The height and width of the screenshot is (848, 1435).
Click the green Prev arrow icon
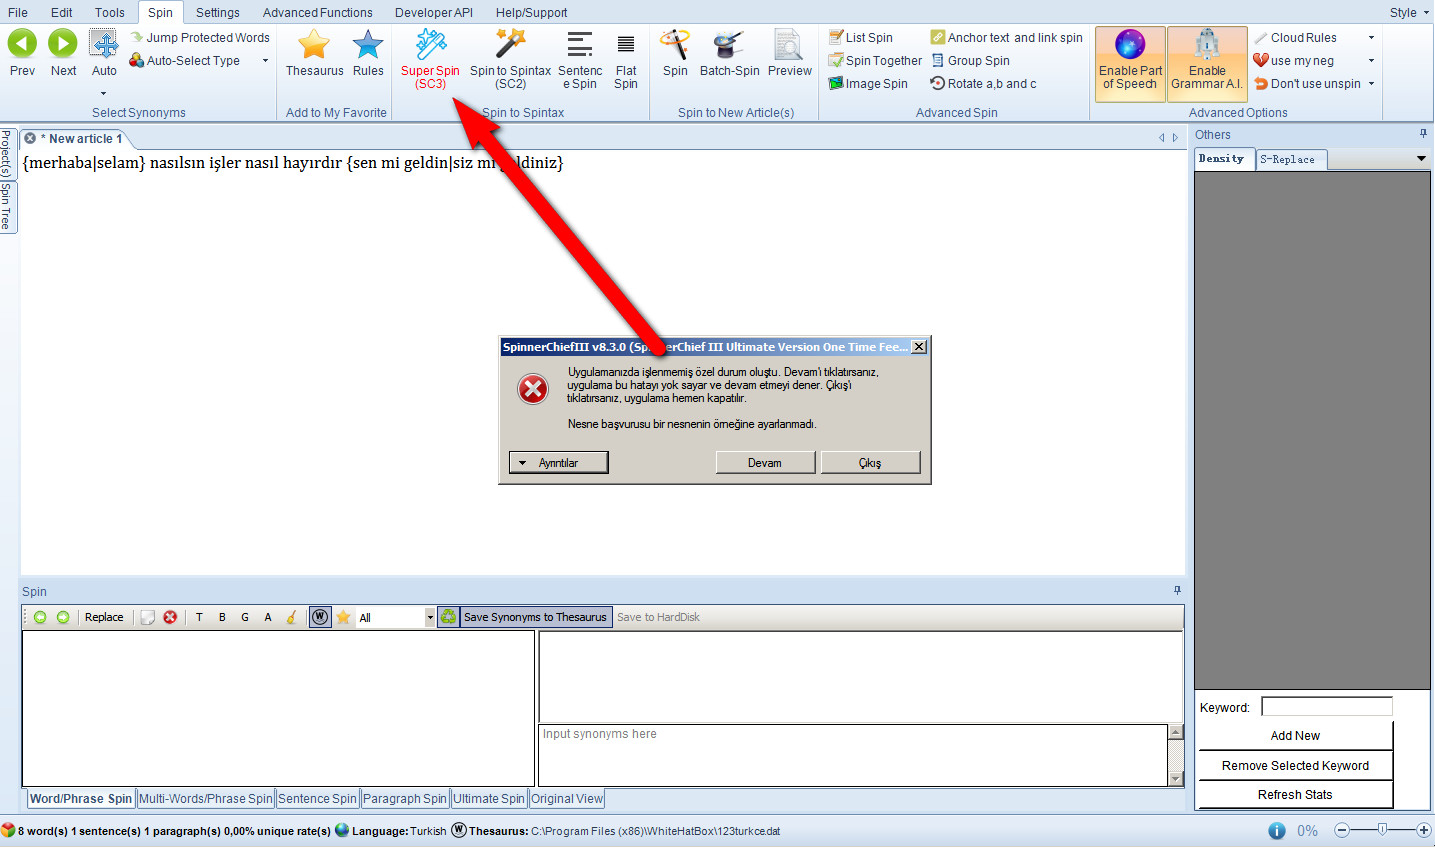point(22,44)
